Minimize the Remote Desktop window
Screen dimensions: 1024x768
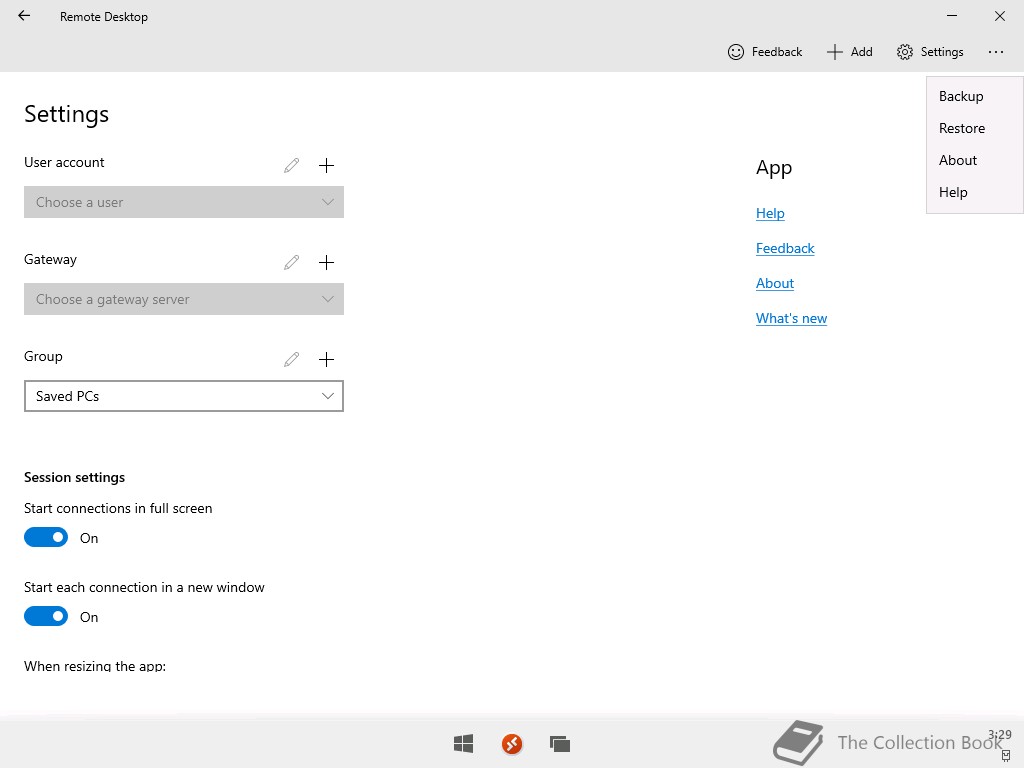click(x=952, y=16)
